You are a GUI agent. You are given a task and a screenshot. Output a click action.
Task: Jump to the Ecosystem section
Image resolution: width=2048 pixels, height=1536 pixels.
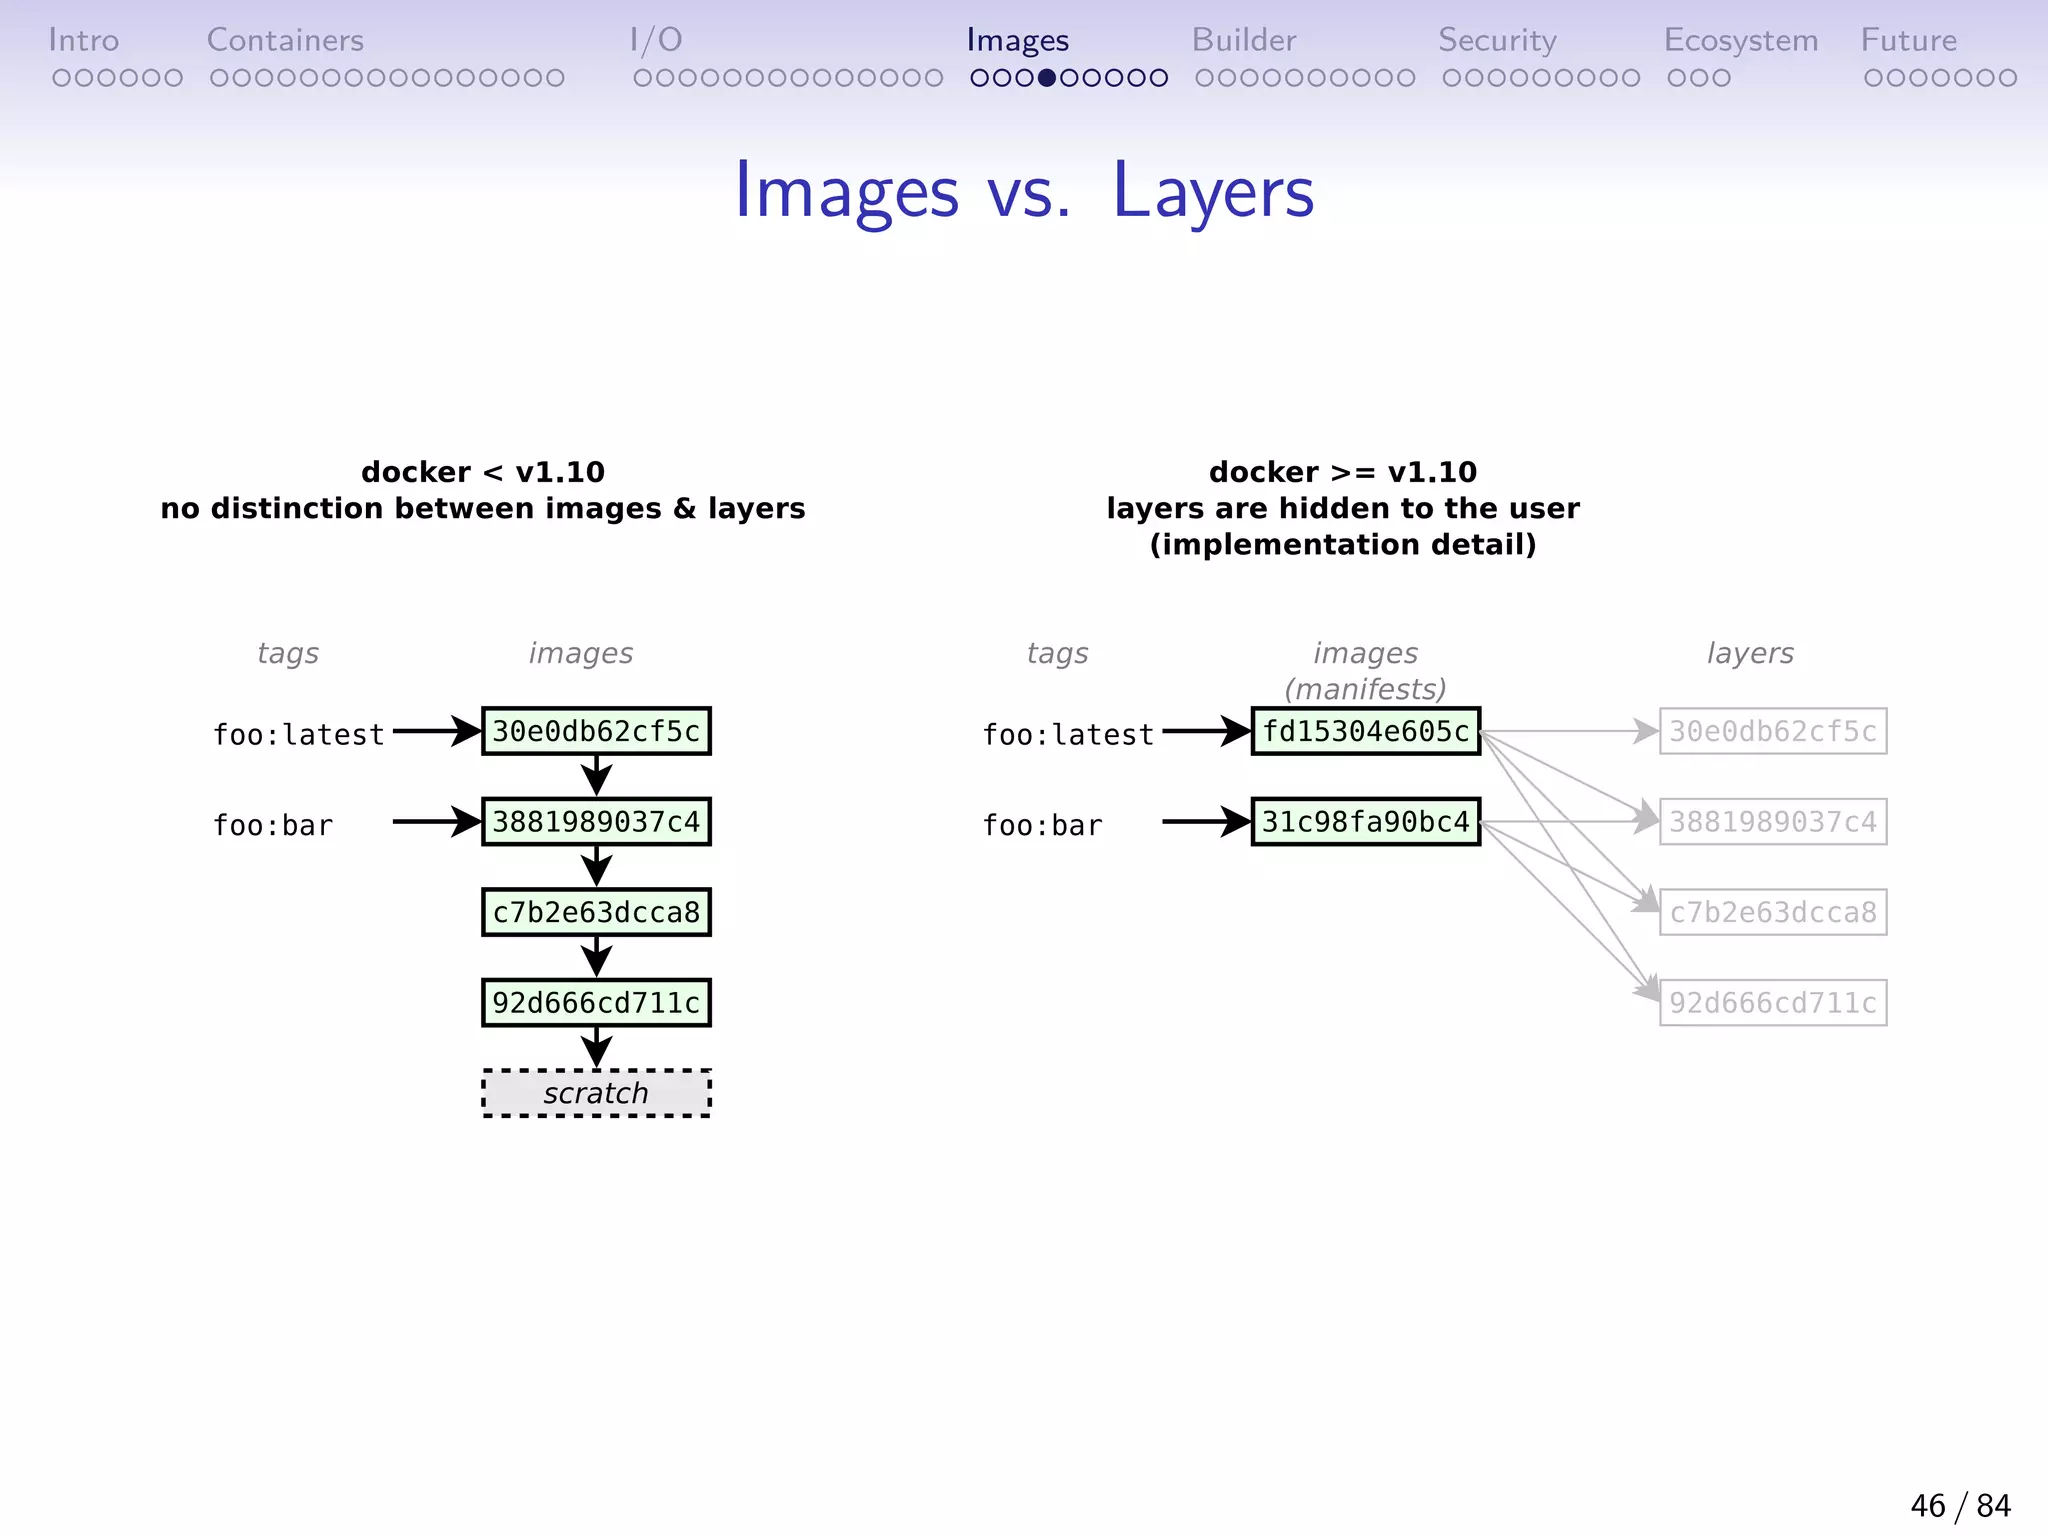1740,40
